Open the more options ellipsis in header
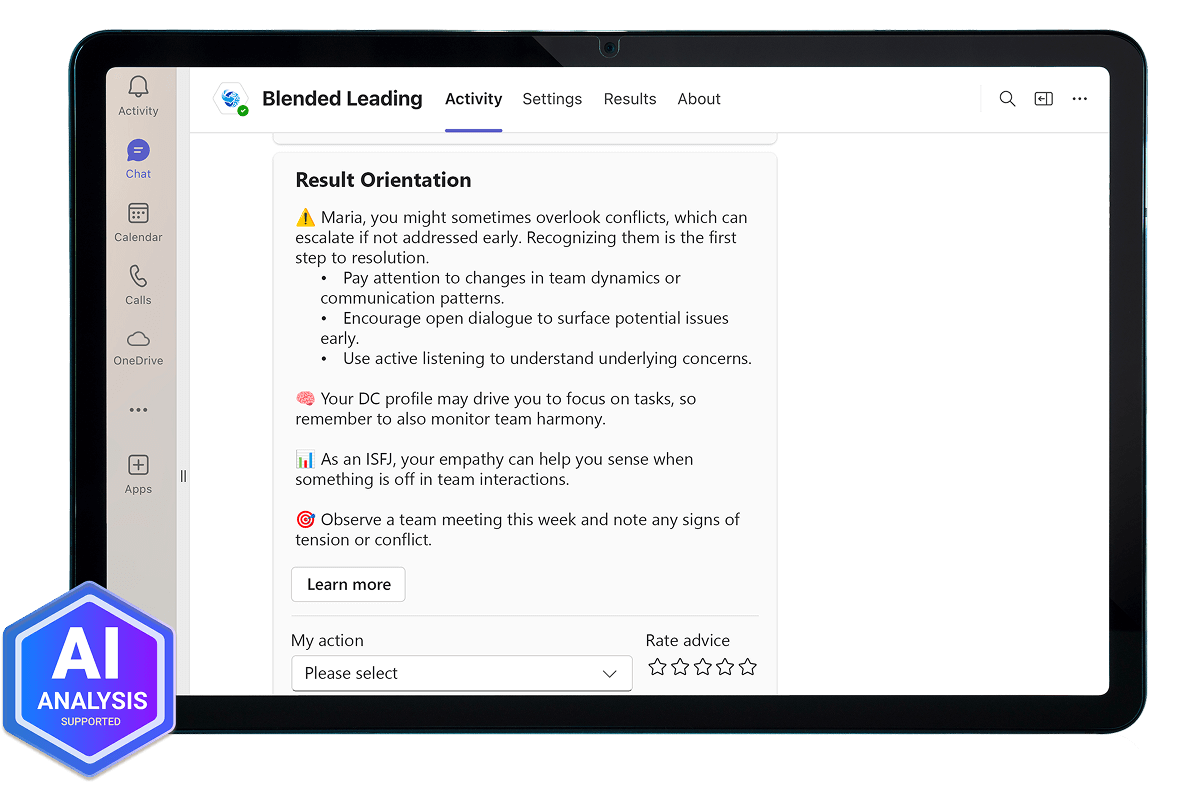This screenshot has width=1181, height=794. (x=1079, y=99)
